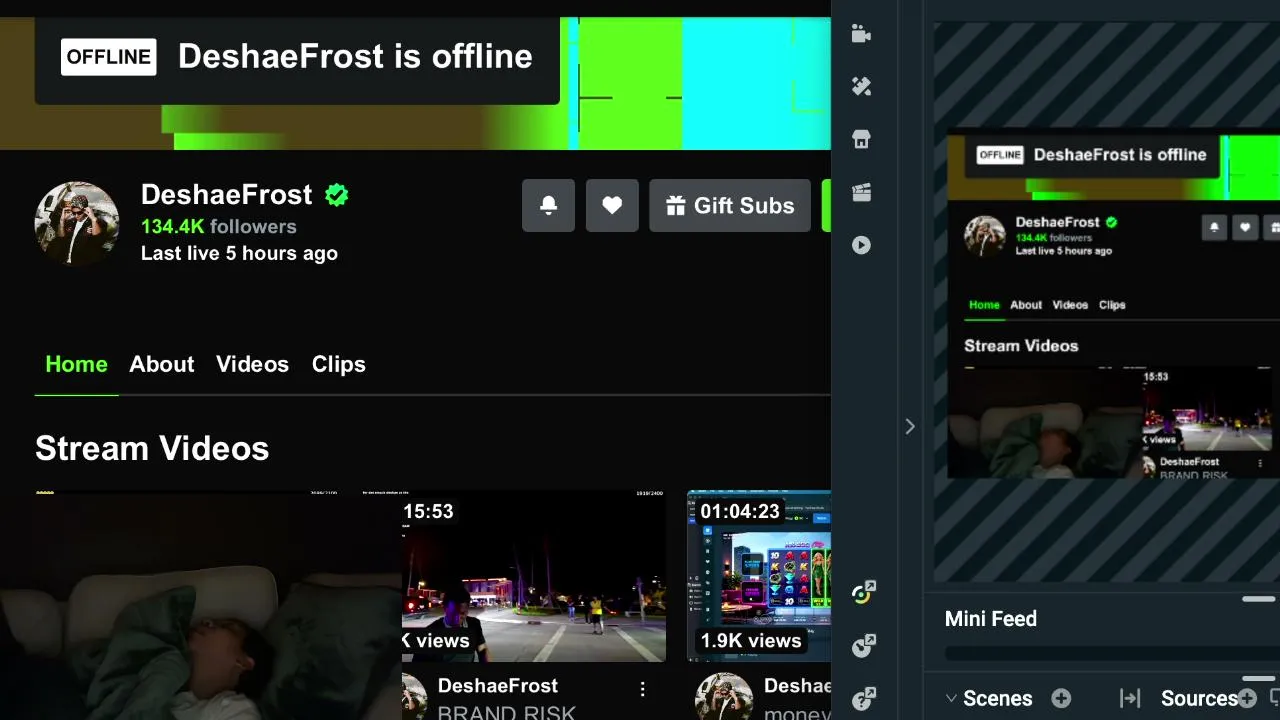Click DeshaeFrost's profile avatar

pos(77,224)
